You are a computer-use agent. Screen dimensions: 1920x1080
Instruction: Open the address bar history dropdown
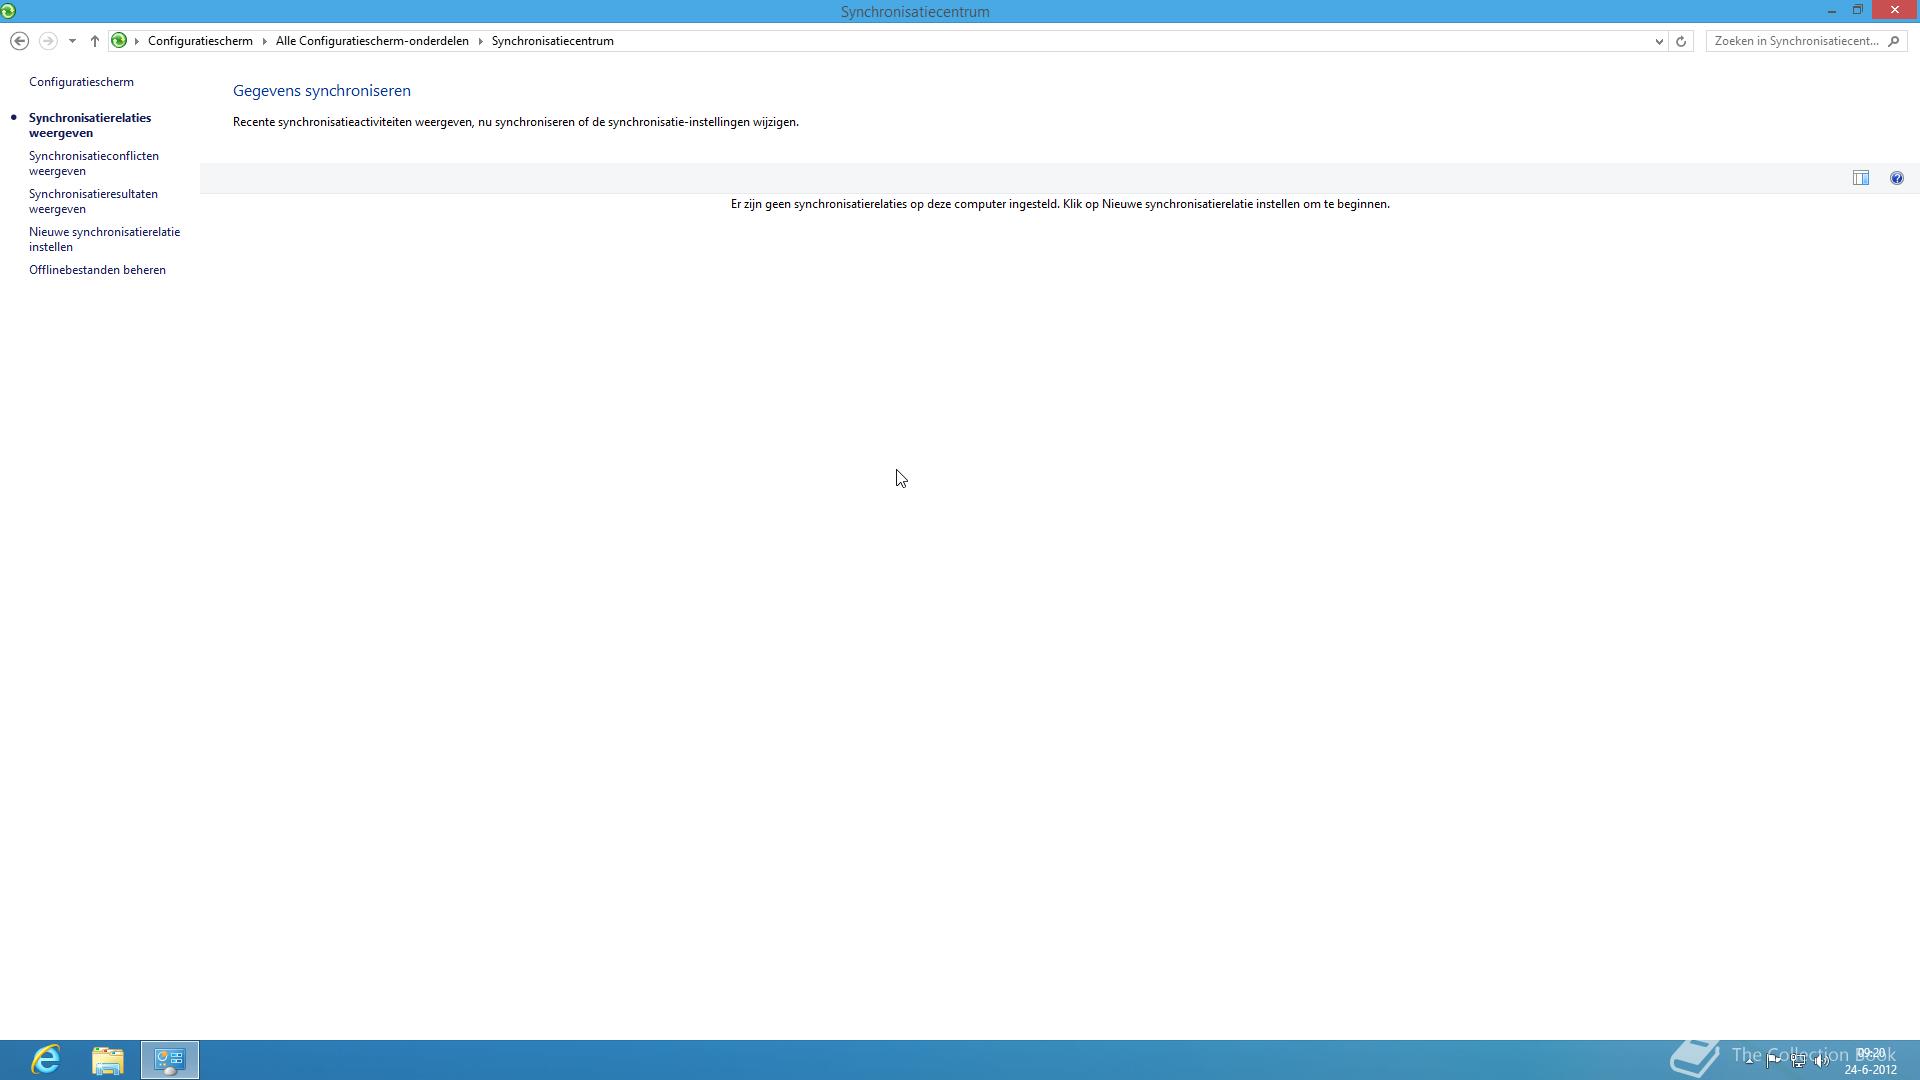1659,41
